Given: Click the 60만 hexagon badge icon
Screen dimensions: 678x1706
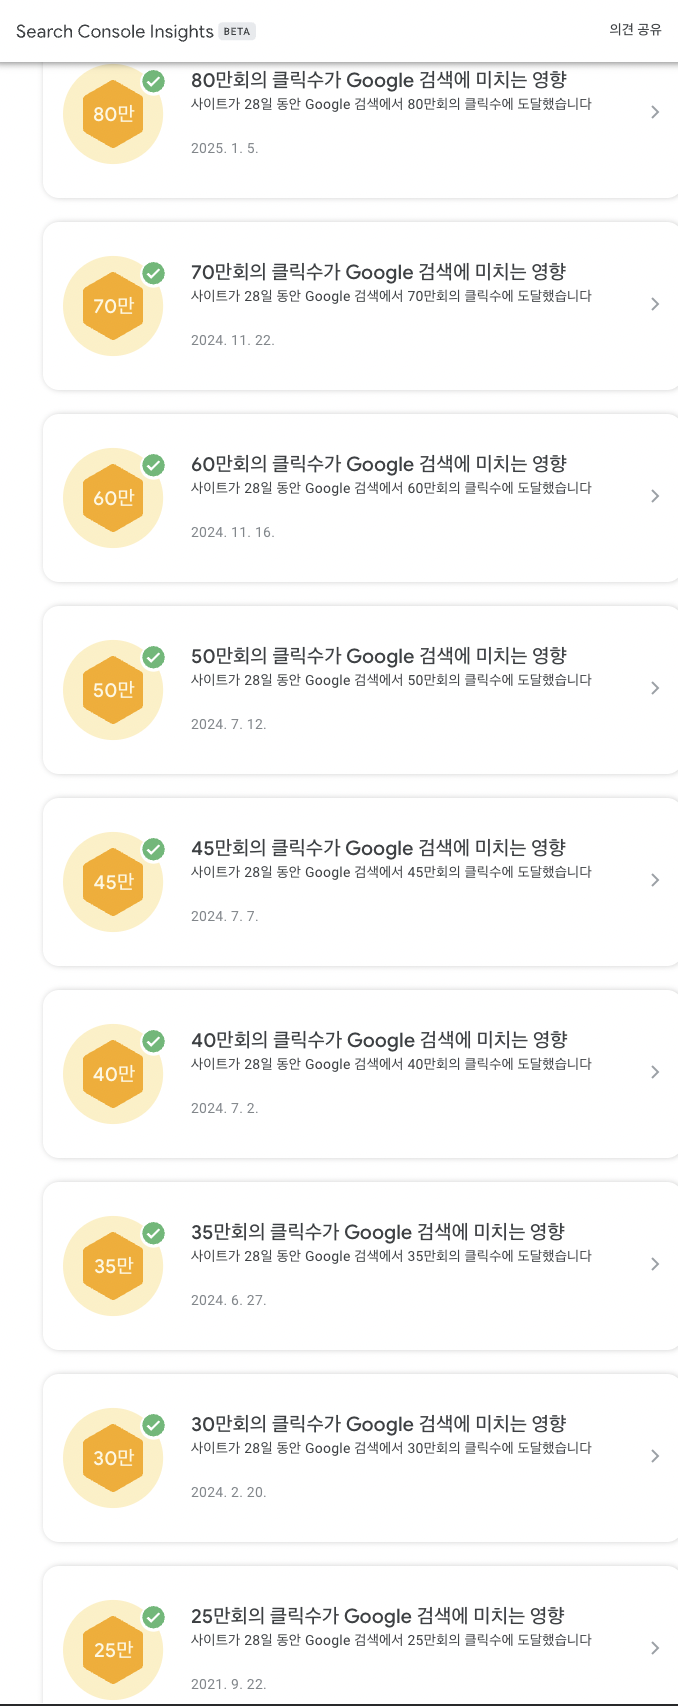Looking at the screenshot, I should 113,498.
